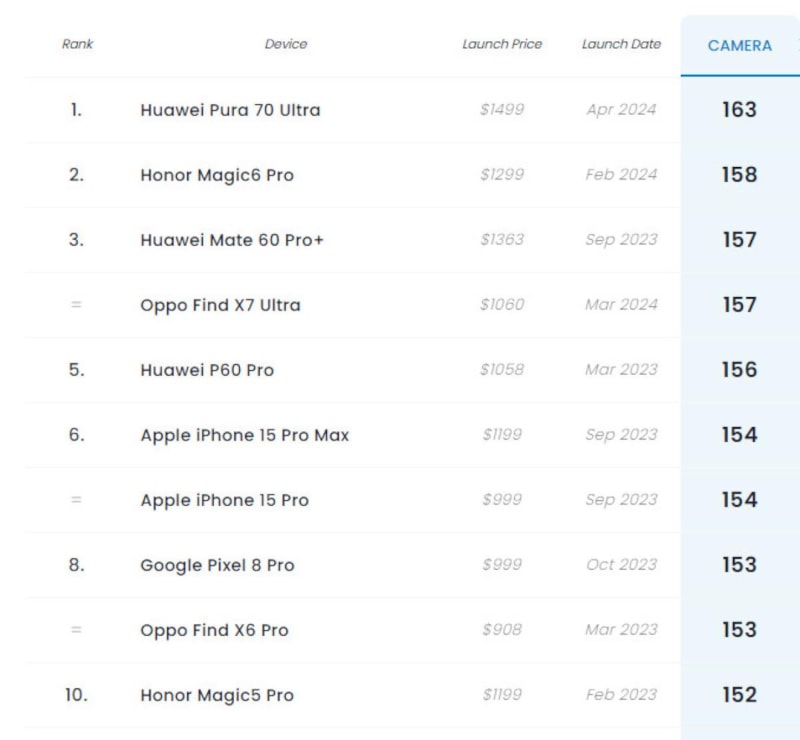Screen dimensions: 800x740
Task: Click the Launch Date column header
Action: click(x=621, y=44)
